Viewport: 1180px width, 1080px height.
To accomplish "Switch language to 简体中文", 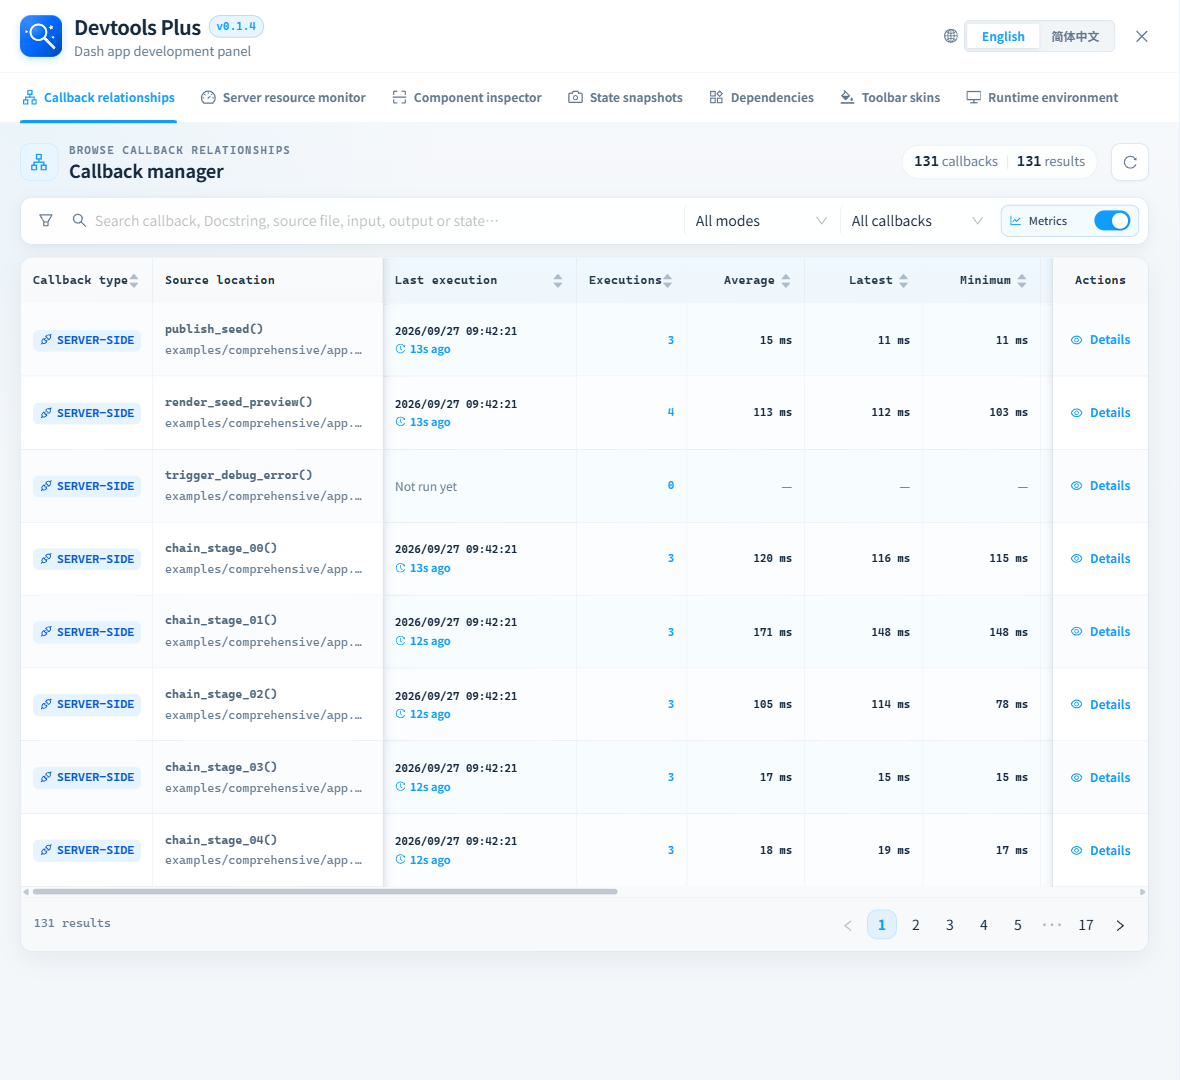I will click(1075, 36).
